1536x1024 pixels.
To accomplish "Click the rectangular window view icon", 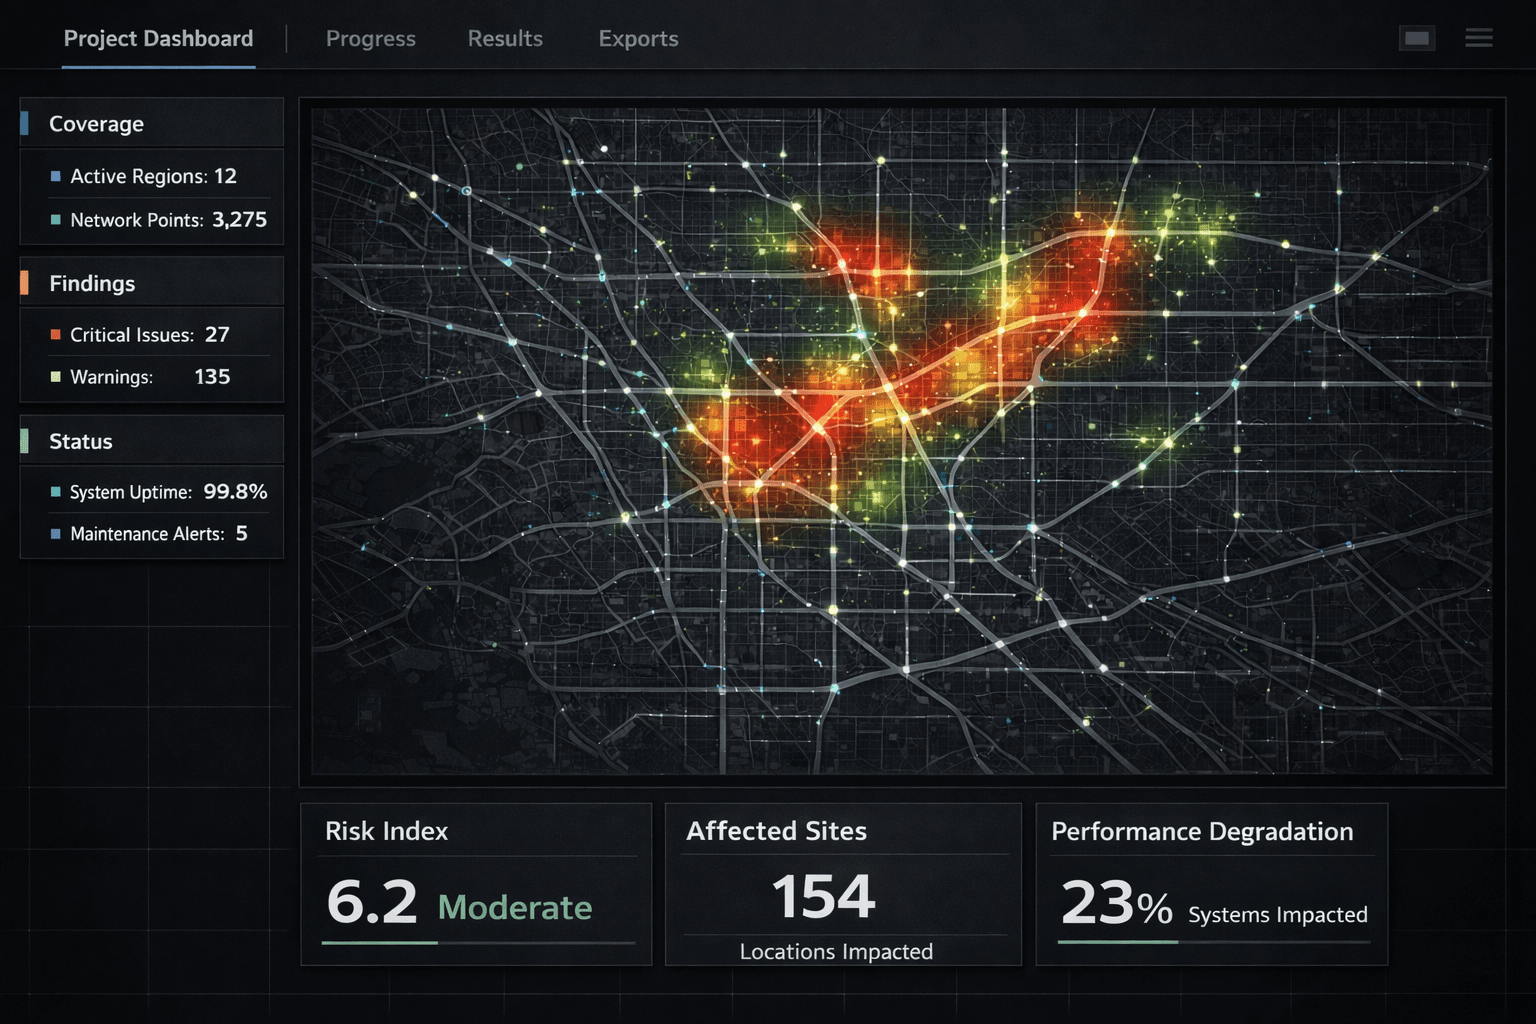I will [1417, 38].
